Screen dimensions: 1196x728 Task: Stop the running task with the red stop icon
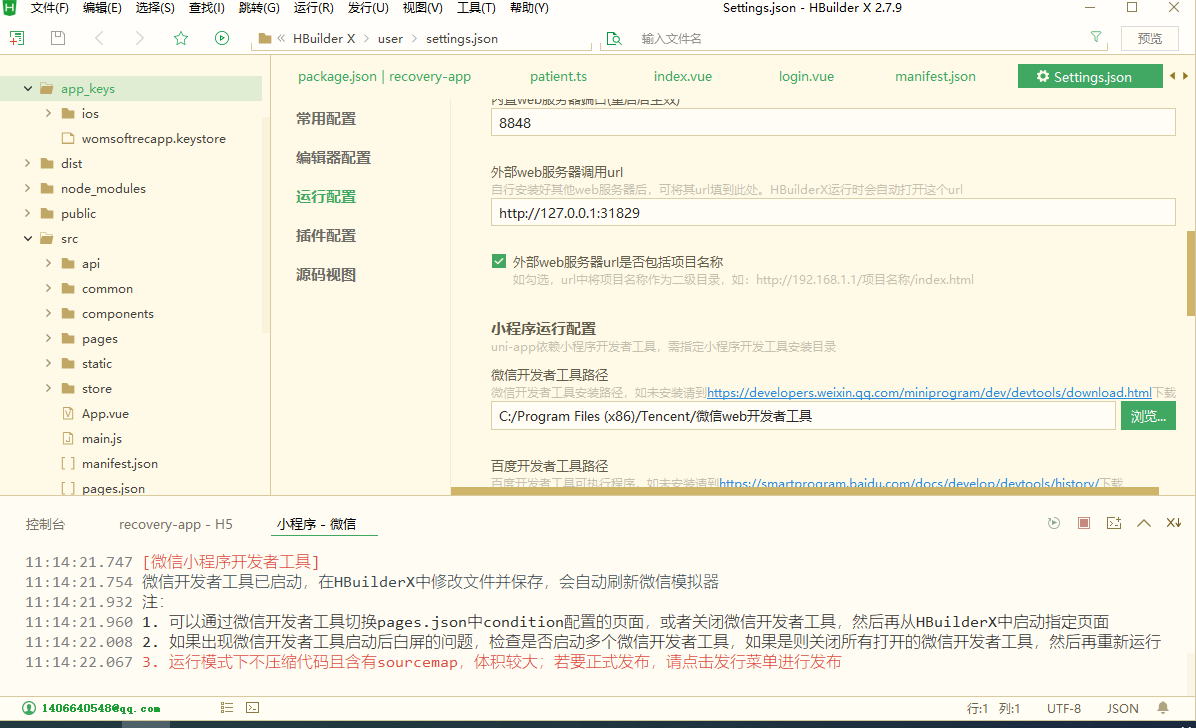[1084, 523]
